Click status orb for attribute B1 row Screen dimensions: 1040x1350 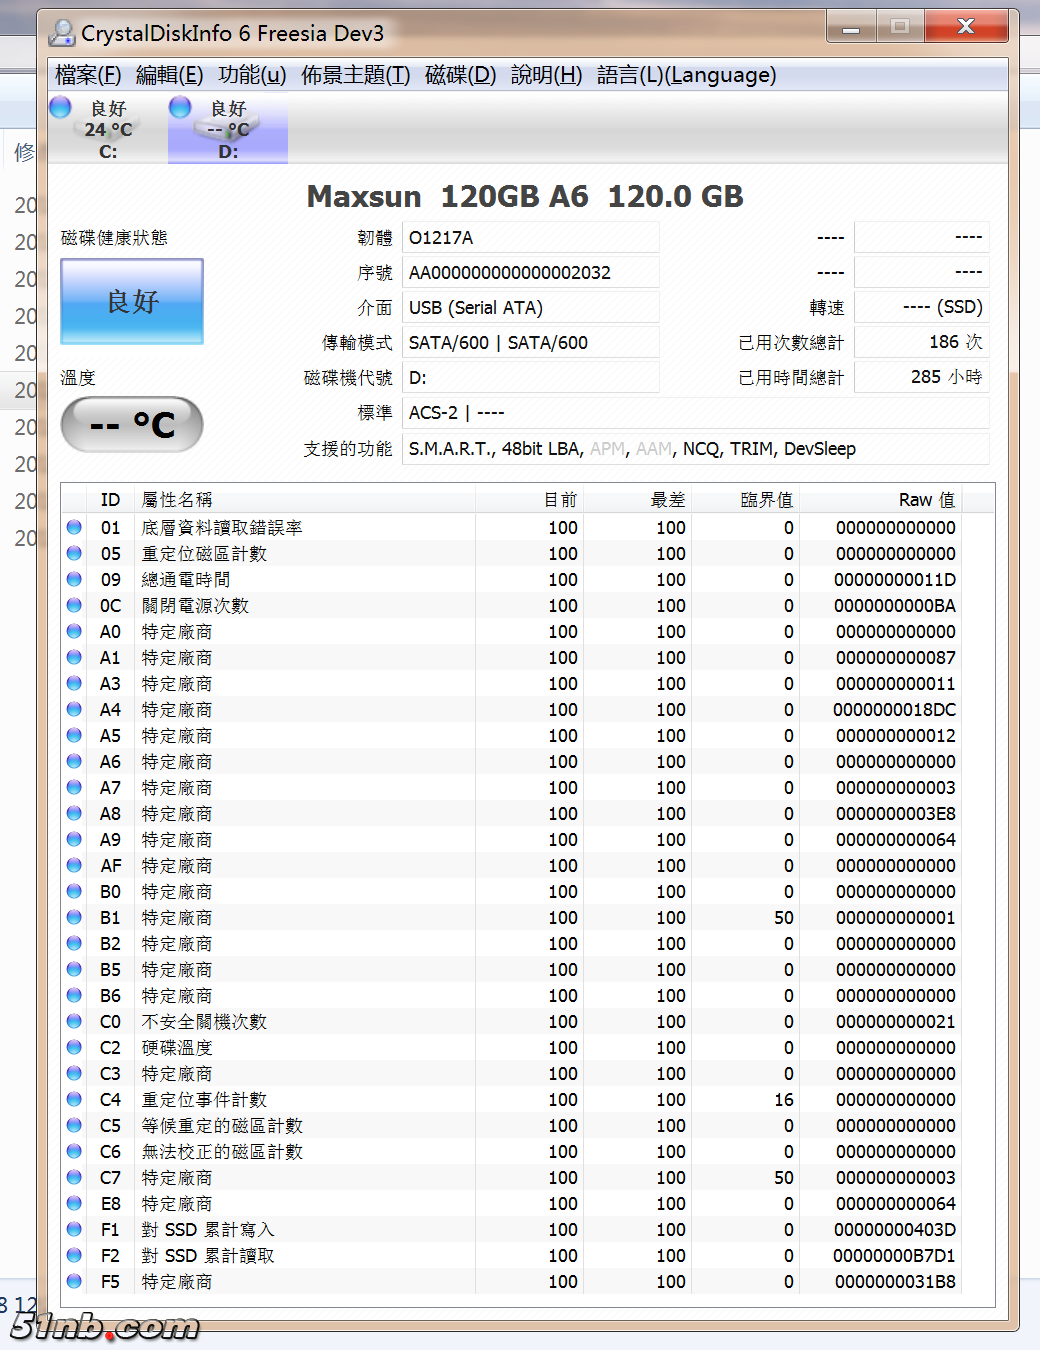coord(74,917)
